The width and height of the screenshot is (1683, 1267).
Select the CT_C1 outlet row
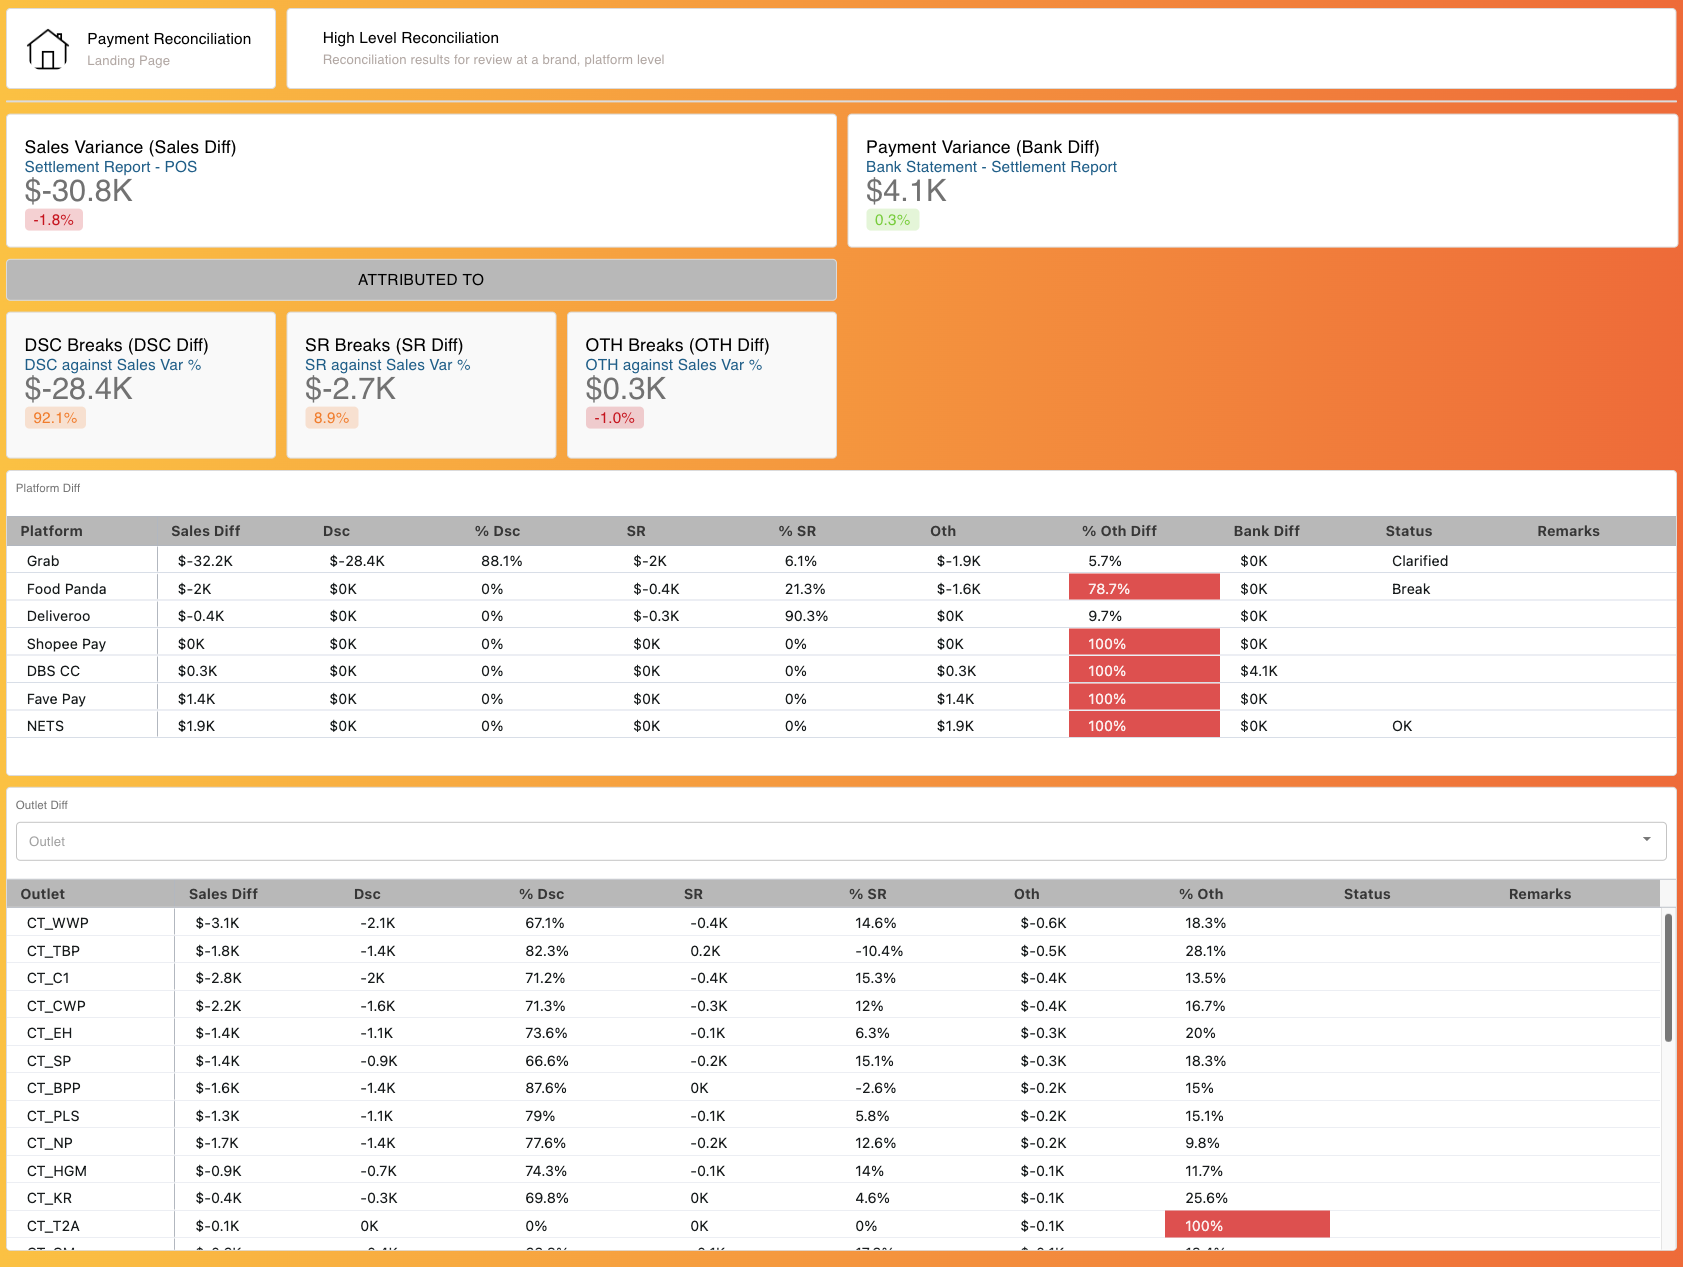tap(834, 978)
